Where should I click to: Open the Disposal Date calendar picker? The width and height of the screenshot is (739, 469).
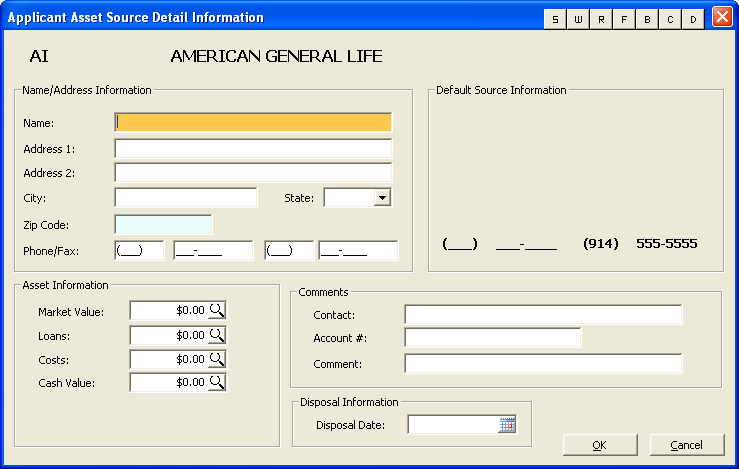click(x=507, y=425)
